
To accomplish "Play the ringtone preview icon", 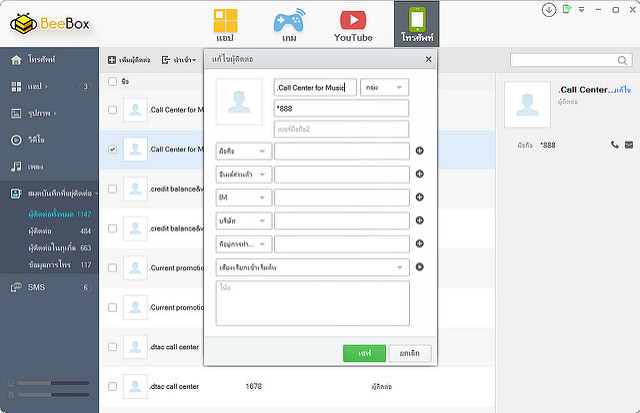I will 419,267.
